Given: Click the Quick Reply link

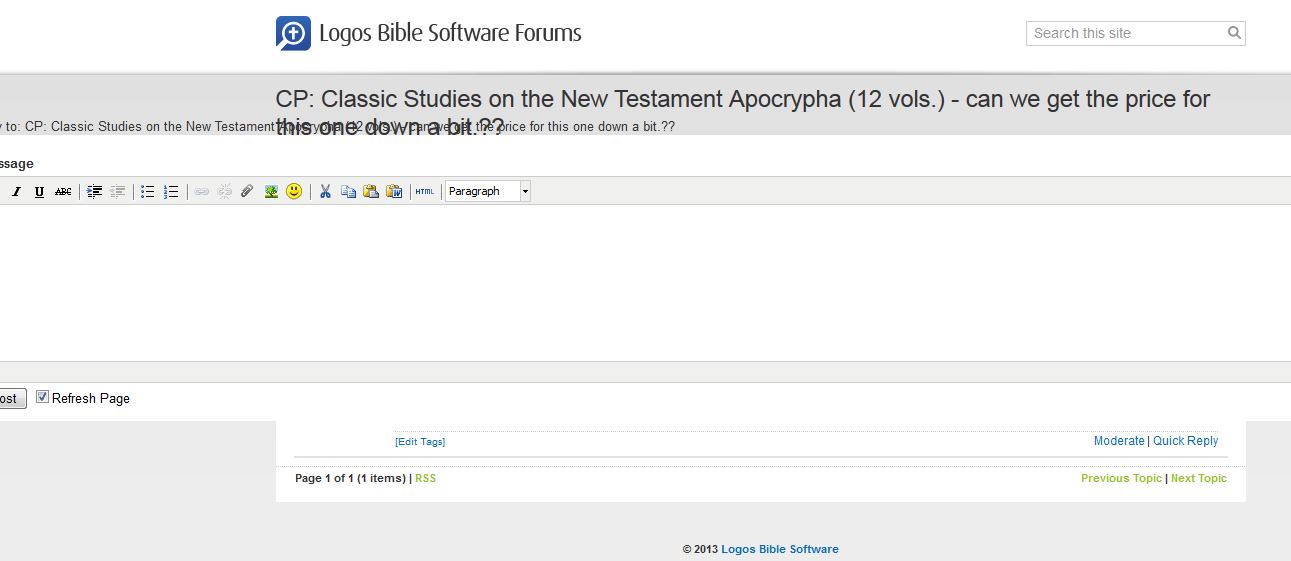Looking at the screenshot, I should click(x=1186, y=441).
